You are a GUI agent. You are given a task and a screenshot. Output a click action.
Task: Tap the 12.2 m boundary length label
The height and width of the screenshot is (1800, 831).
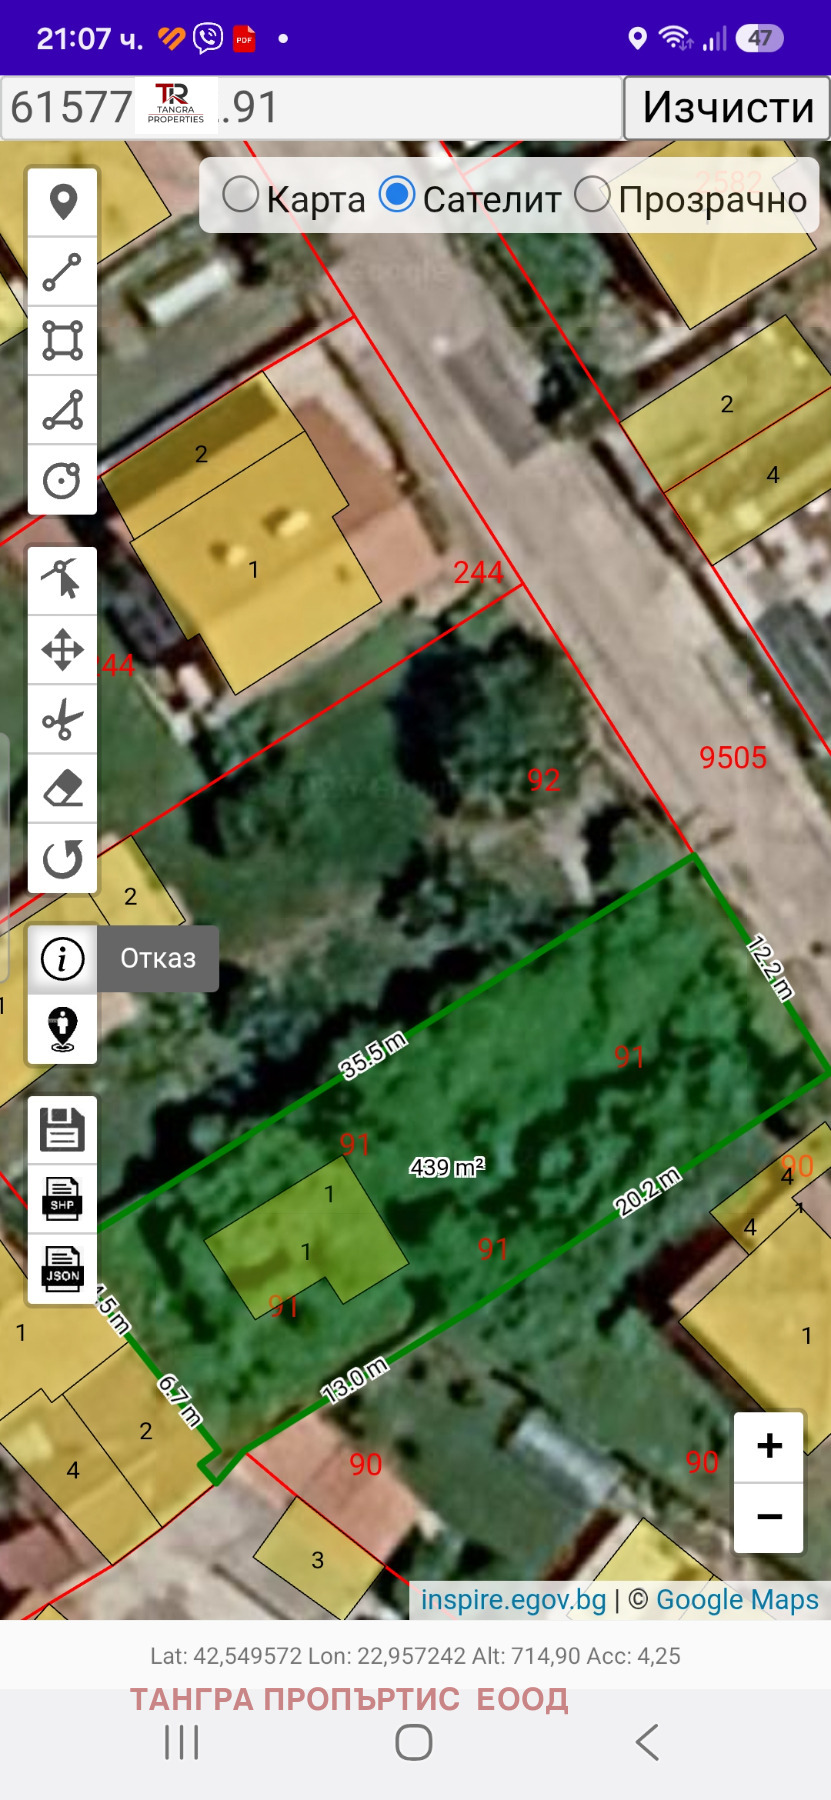(771, 967)
